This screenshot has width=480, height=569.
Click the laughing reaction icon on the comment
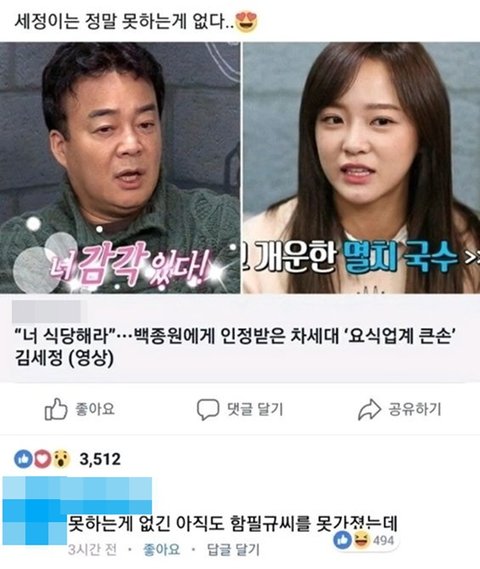(361, 540)
